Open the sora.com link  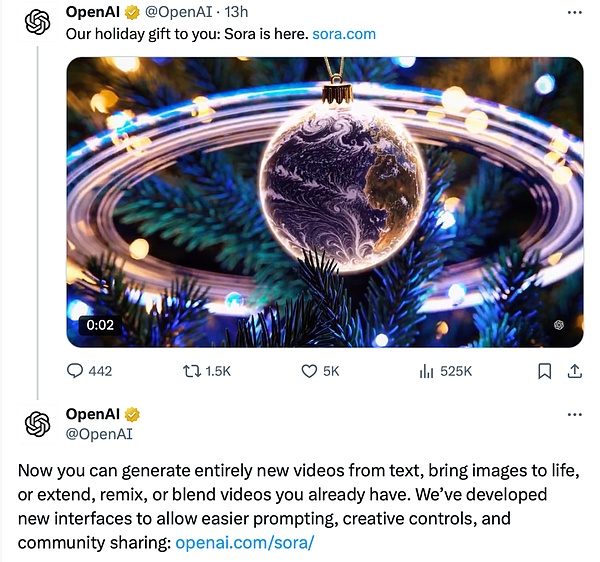click(344, 34)
